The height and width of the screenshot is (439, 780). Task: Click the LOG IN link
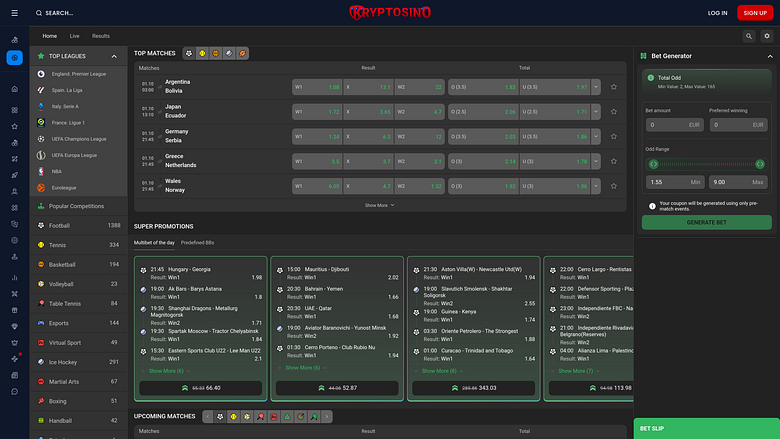coord(717,13)
